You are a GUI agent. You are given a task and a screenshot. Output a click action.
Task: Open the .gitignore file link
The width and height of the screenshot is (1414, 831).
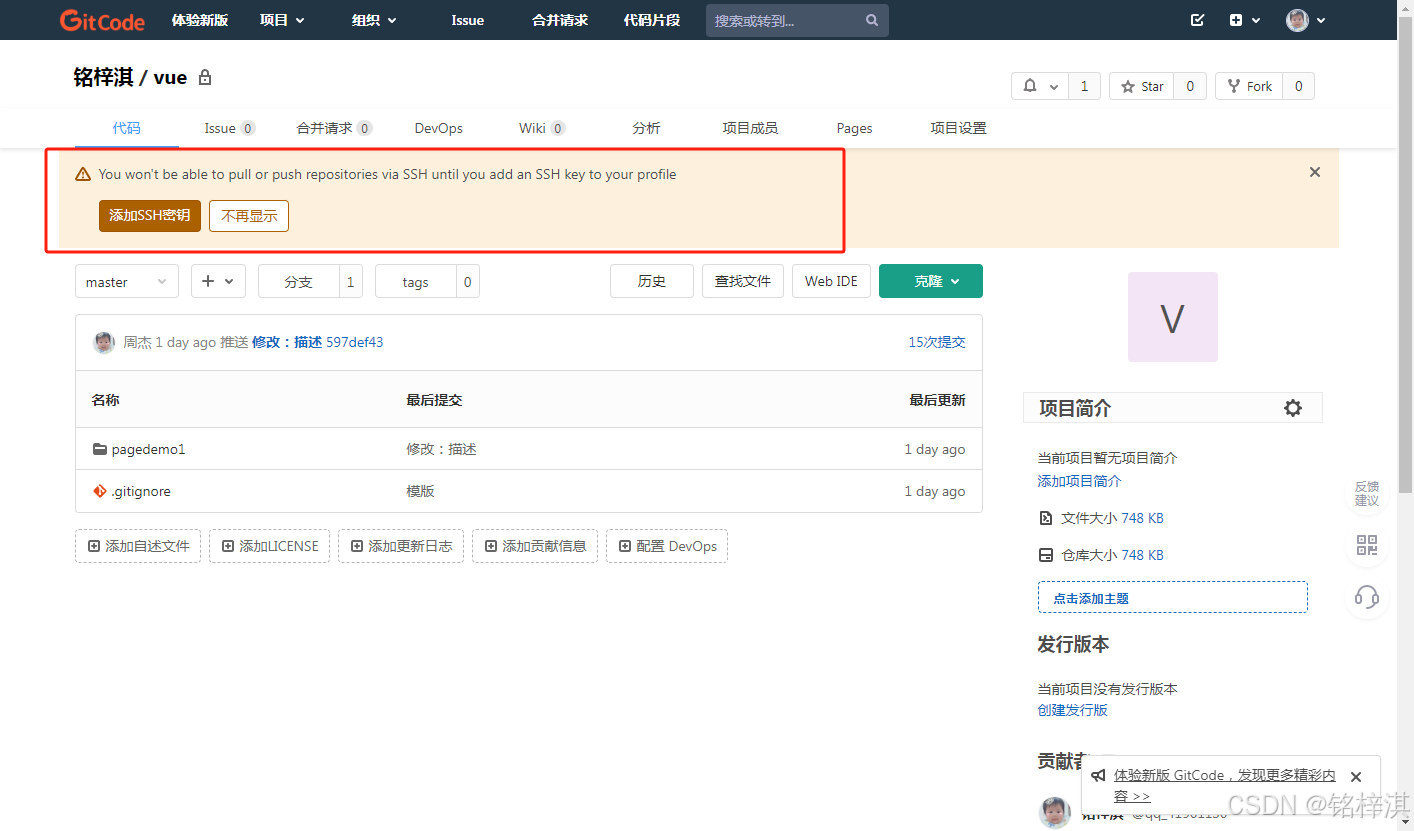click(x=141, y=491)
